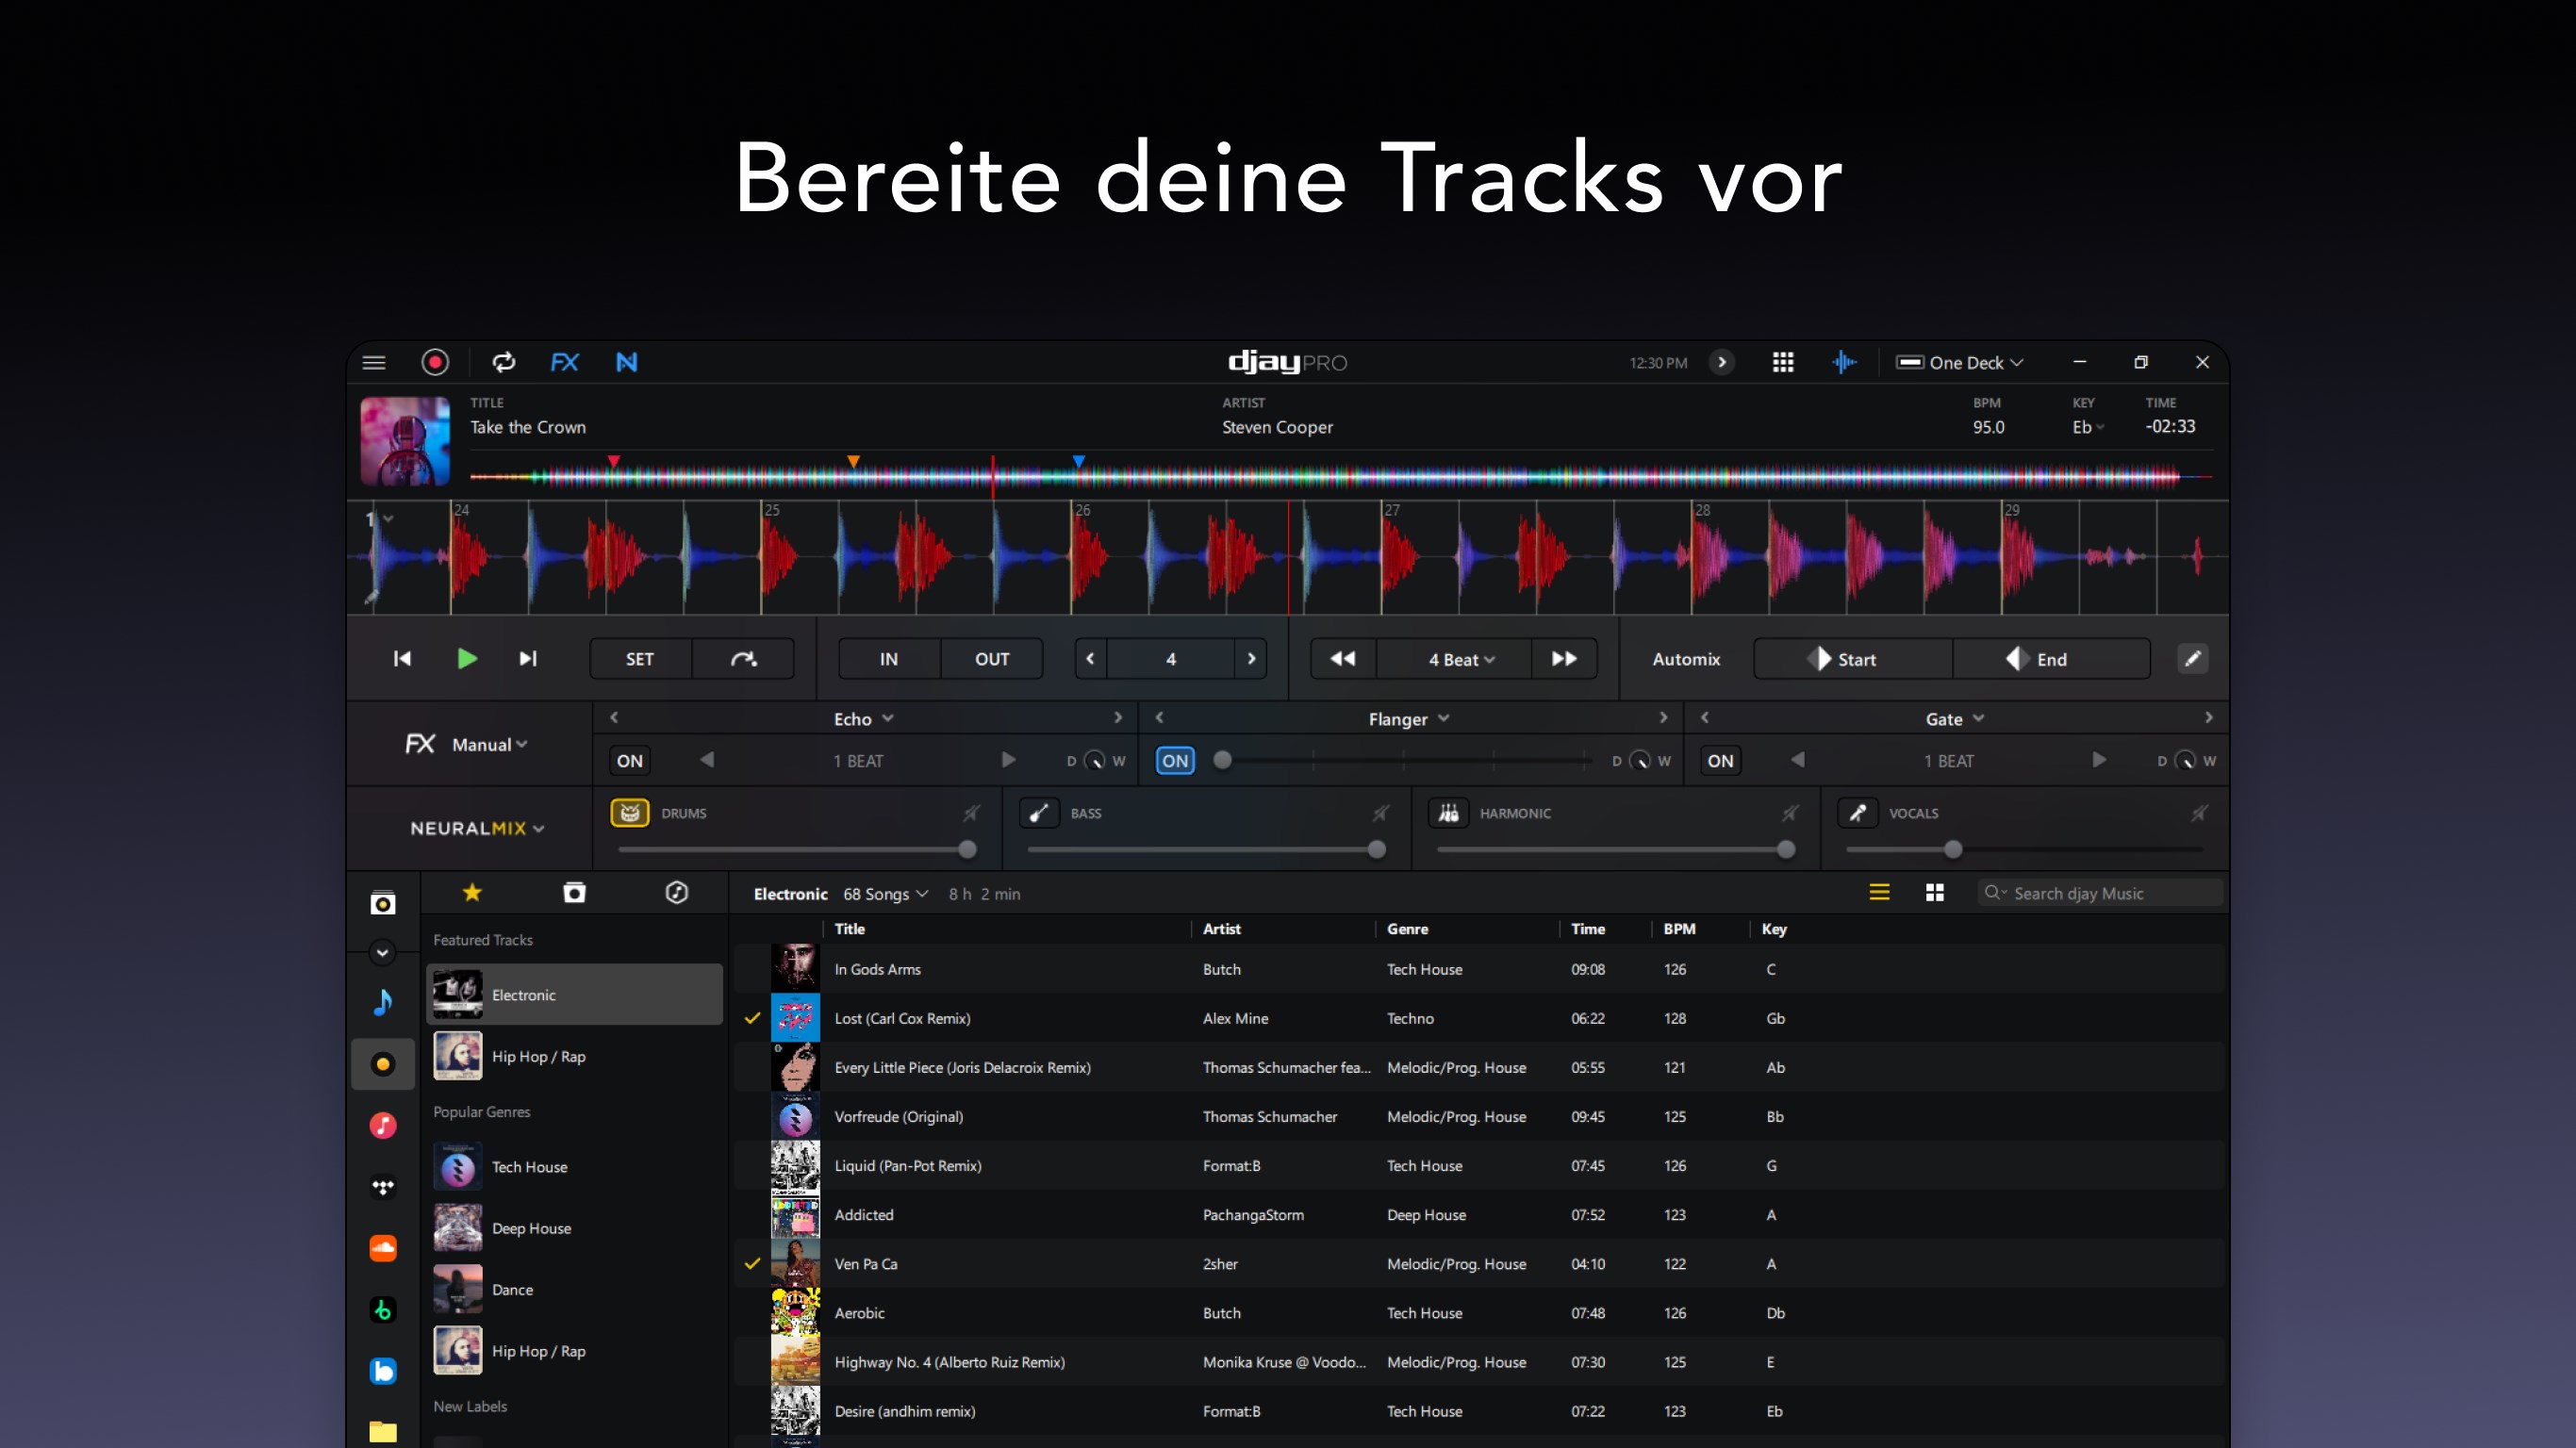This screenshot has height=1448, width=2576.
Task: Open the 4 Beat jump size dropdown
Action: [1461, 659]
